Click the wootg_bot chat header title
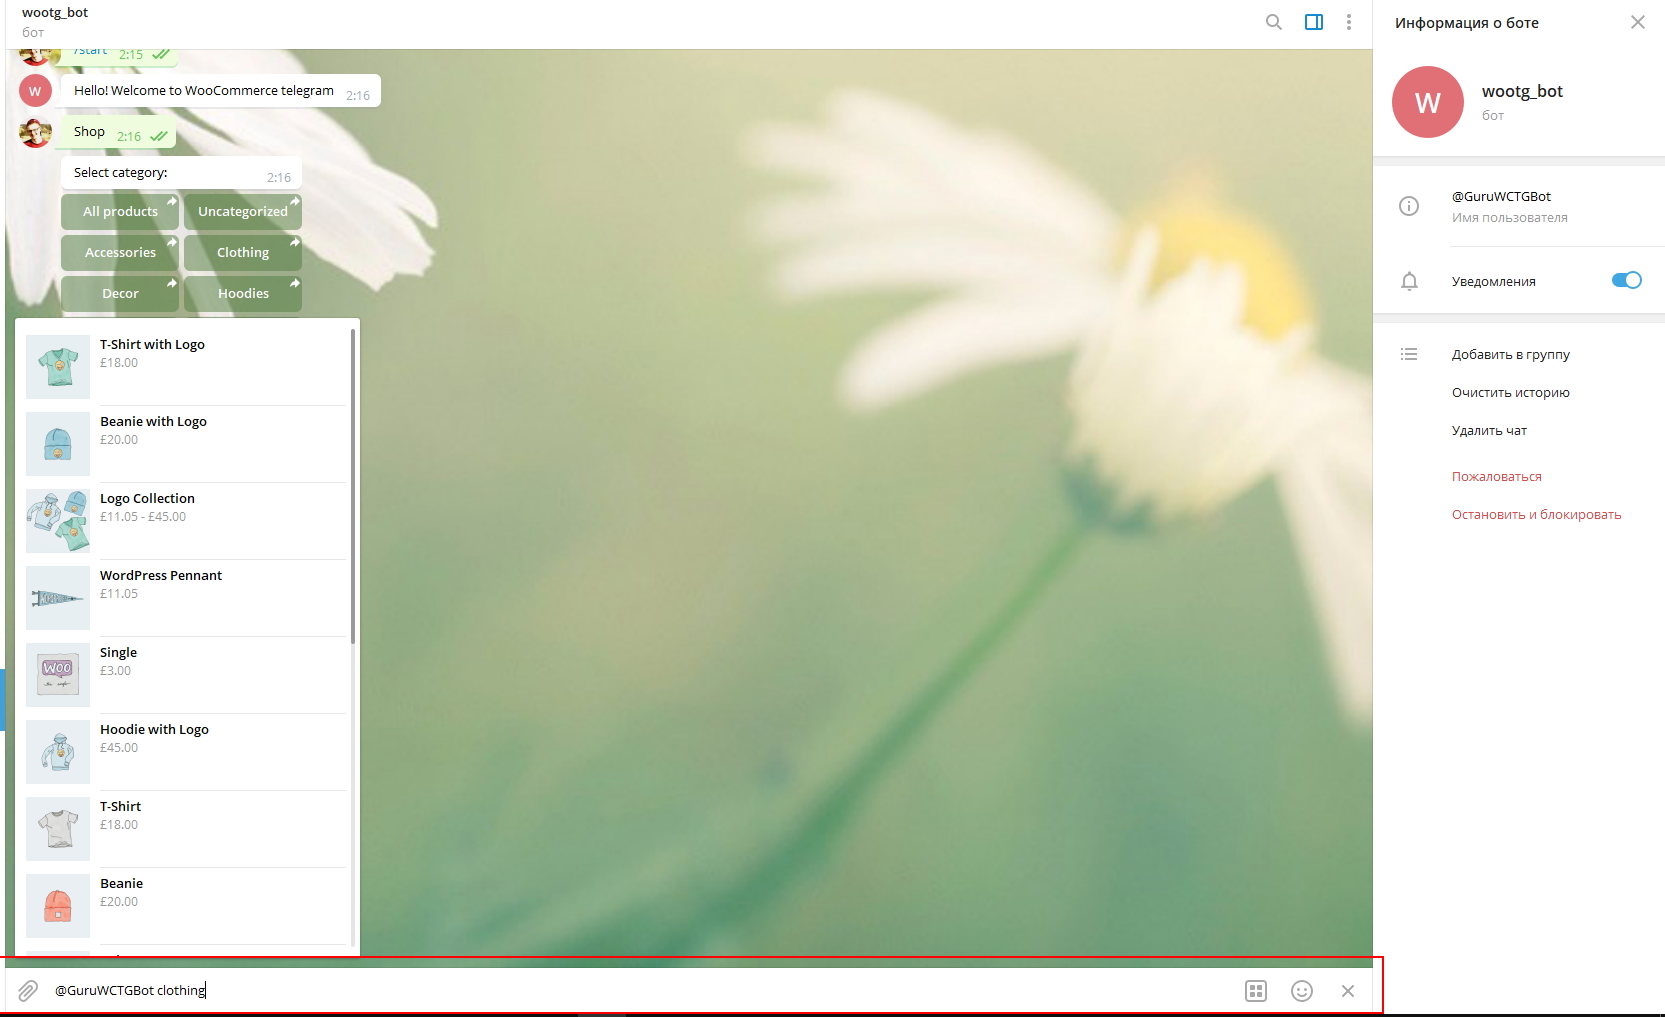1665x1017 pixels. coord(55,12)
